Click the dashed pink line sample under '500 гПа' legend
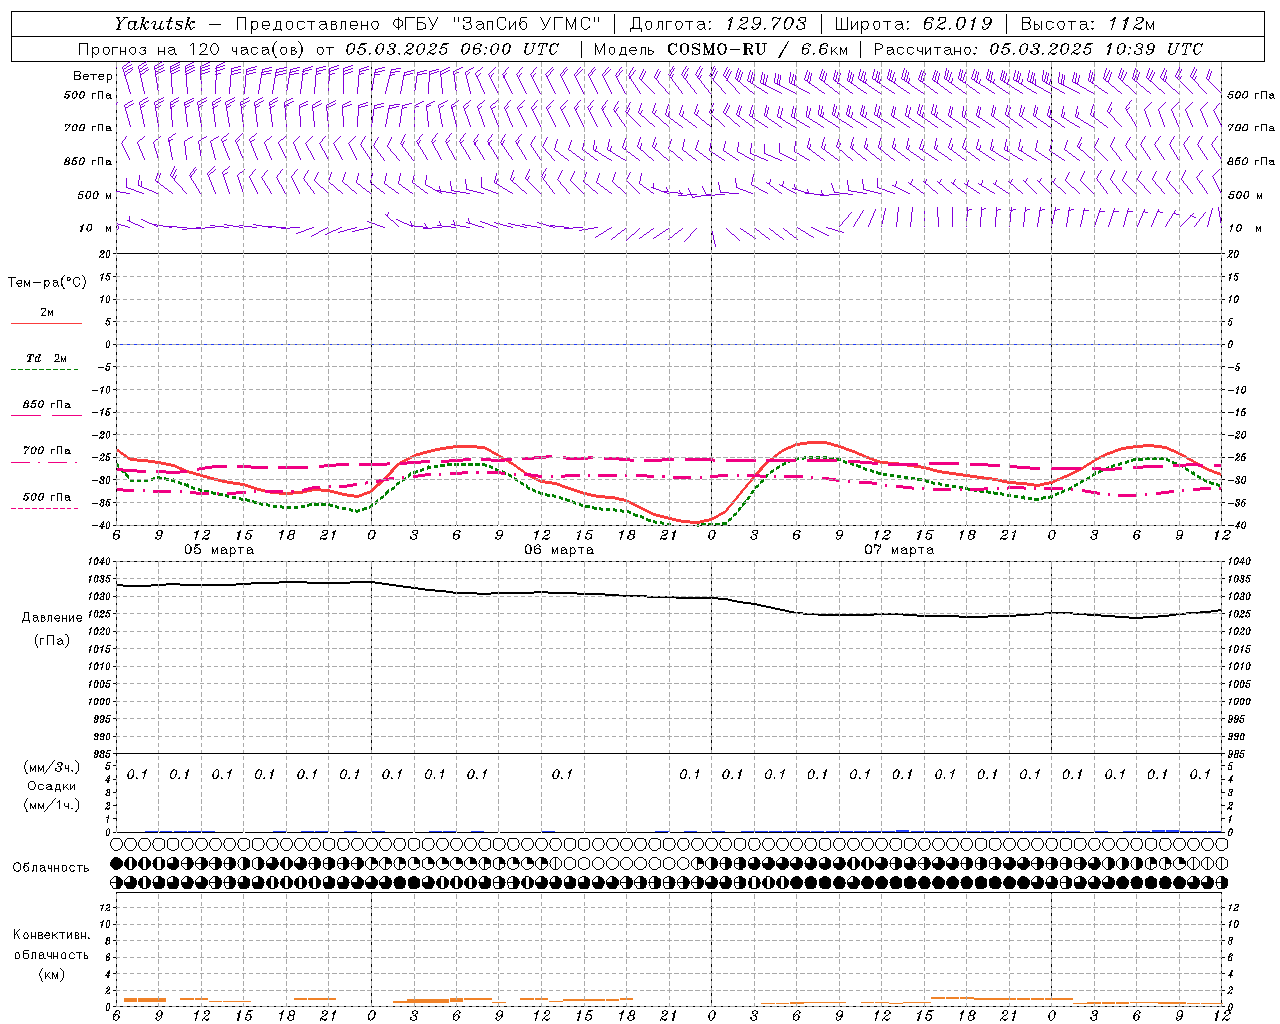Viewport: 1280px width, 1024px height. (x=44, y=508)
